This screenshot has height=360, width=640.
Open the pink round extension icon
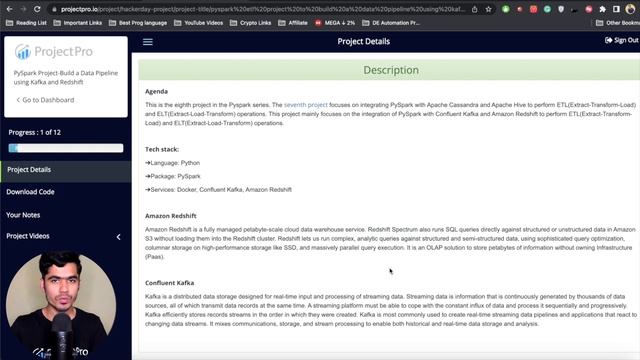pyautogui.click(x=589, y=9)
